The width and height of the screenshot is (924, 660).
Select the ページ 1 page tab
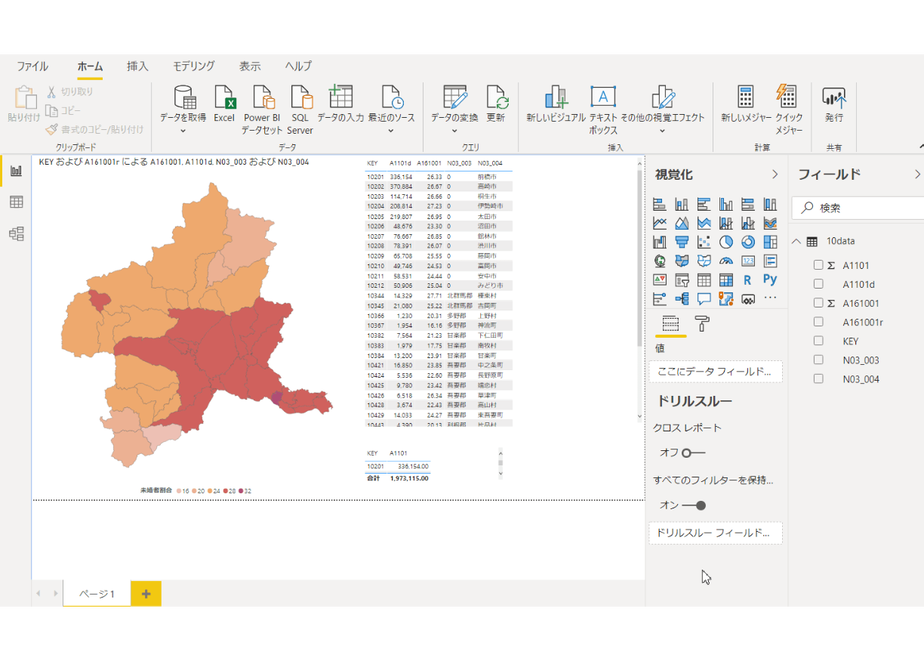coord(97,593)
